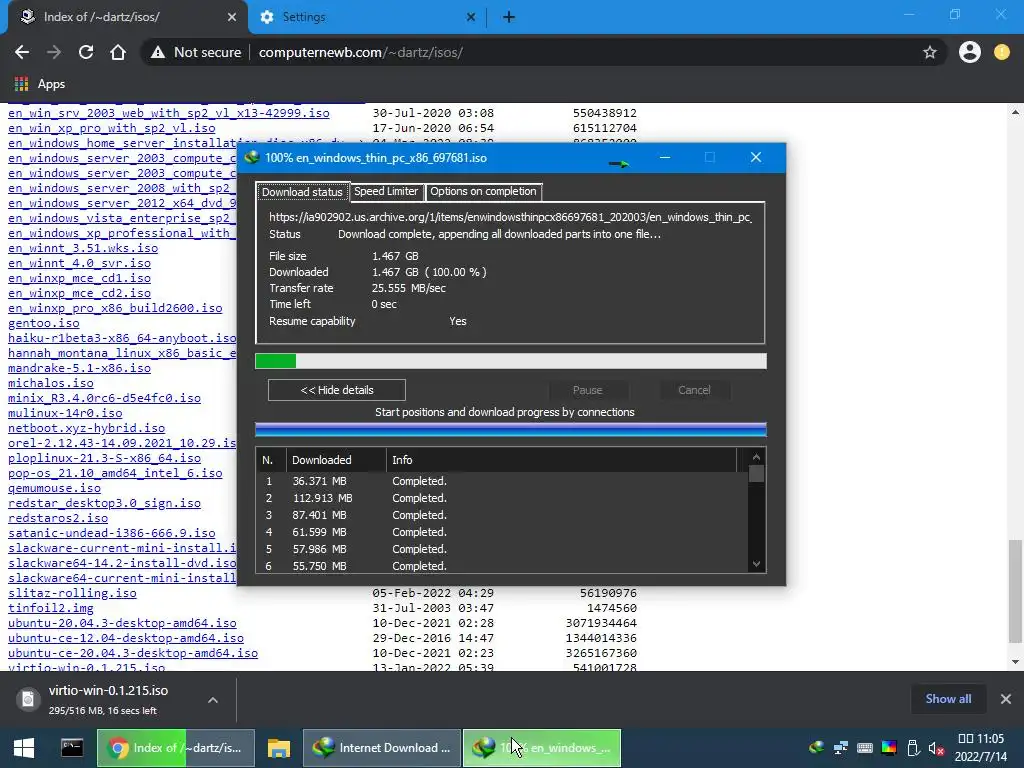Click the virtio-win-0.1.215.iso download file icon
1024x768 pixels.
pos(27,699)
